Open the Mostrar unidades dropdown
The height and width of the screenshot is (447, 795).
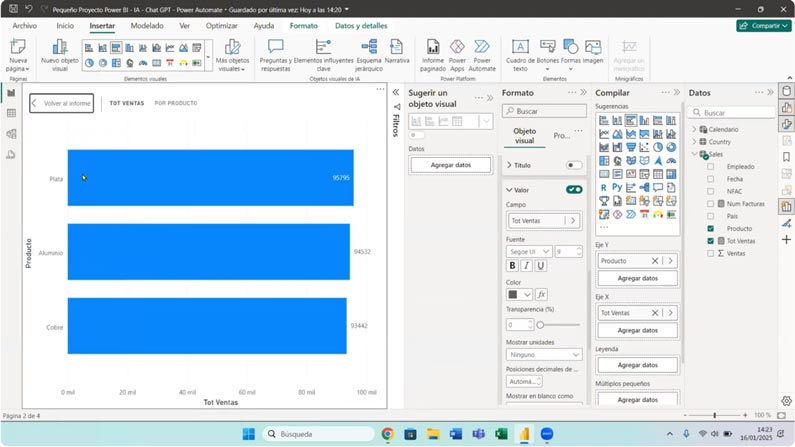pyautogui.click(x=544, y=354)
